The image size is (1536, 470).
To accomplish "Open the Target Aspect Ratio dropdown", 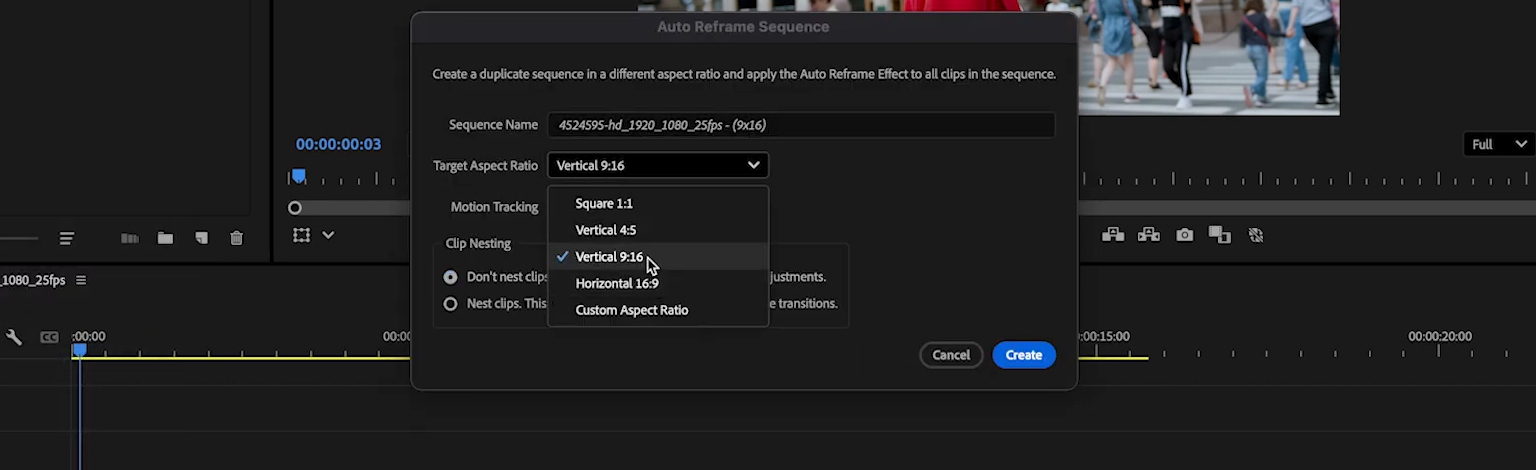I will click(658, 165).
